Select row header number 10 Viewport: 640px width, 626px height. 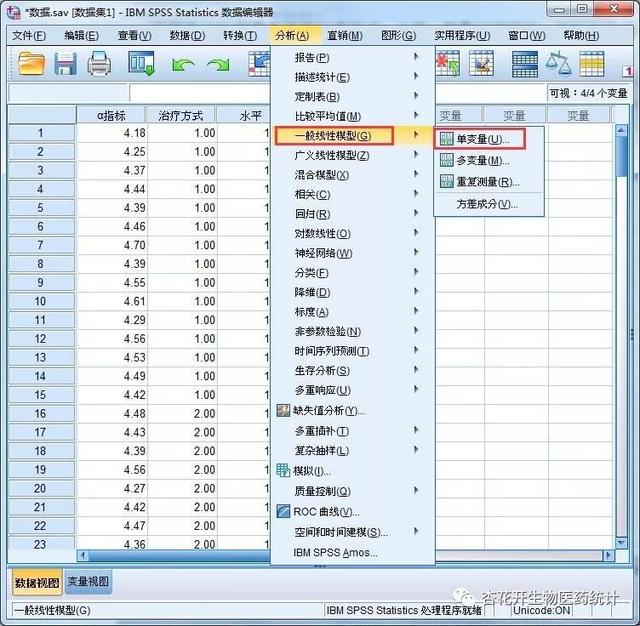[x=40, y=301]
